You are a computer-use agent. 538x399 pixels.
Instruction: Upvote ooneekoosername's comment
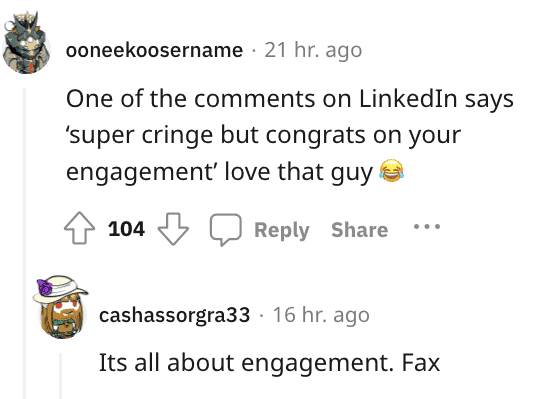79,228
